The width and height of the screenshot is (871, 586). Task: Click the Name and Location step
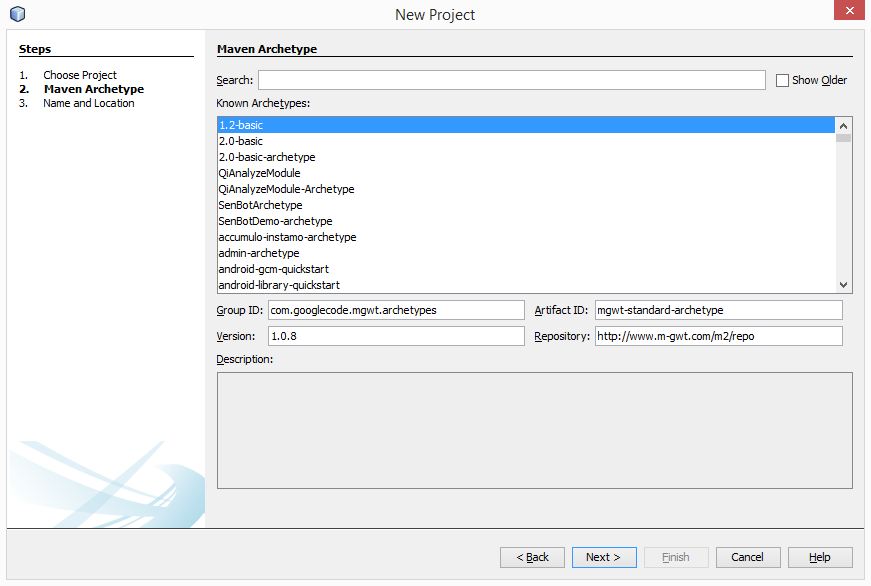click(x=89, y=103)
